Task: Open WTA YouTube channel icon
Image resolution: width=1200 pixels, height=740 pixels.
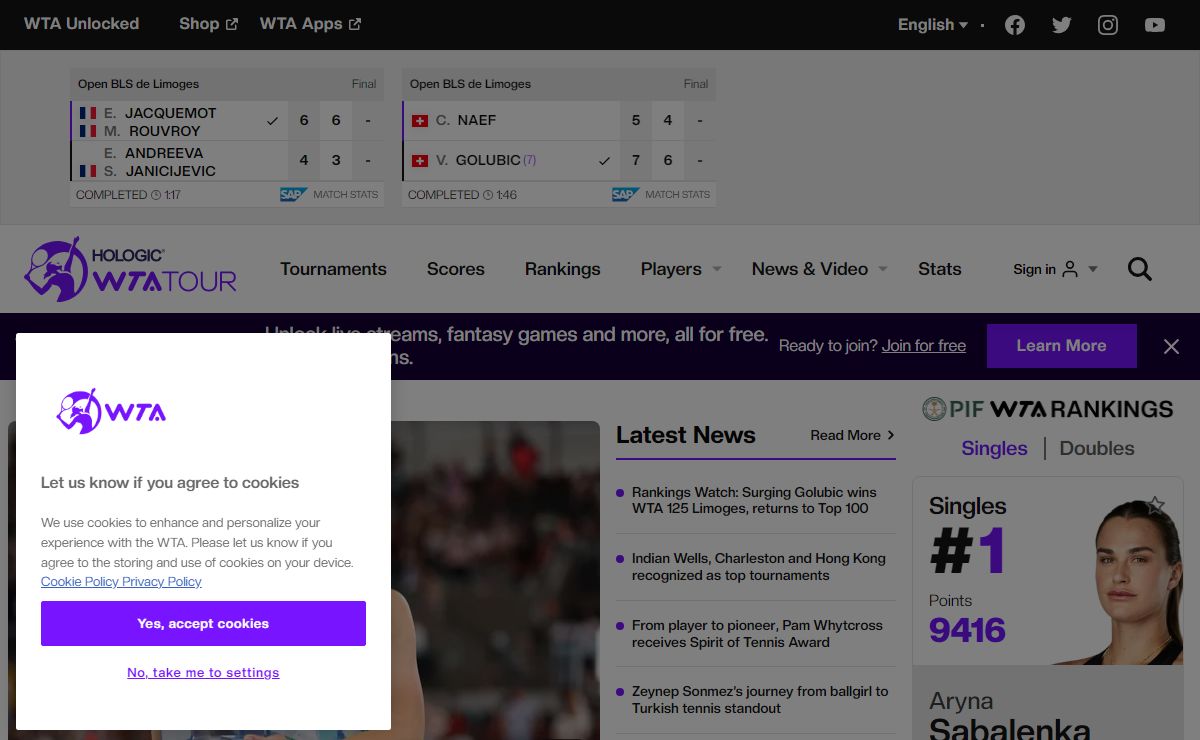Action: (x=1155, y=25)
